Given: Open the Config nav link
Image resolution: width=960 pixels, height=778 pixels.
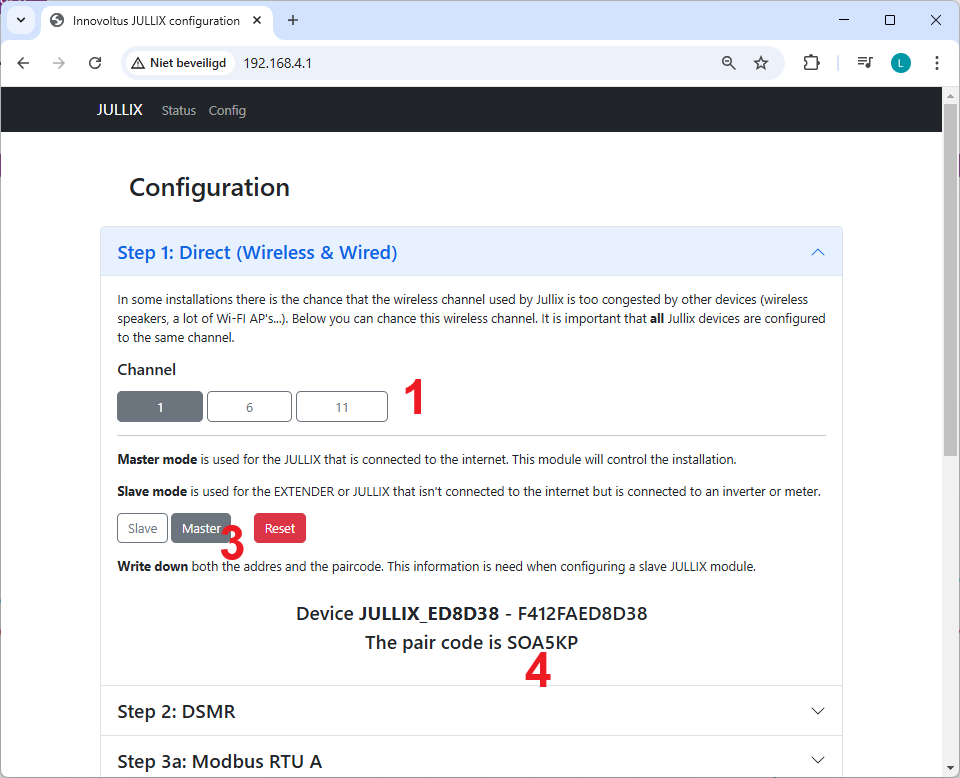Looking at the screenshot, I should (227, 110).
